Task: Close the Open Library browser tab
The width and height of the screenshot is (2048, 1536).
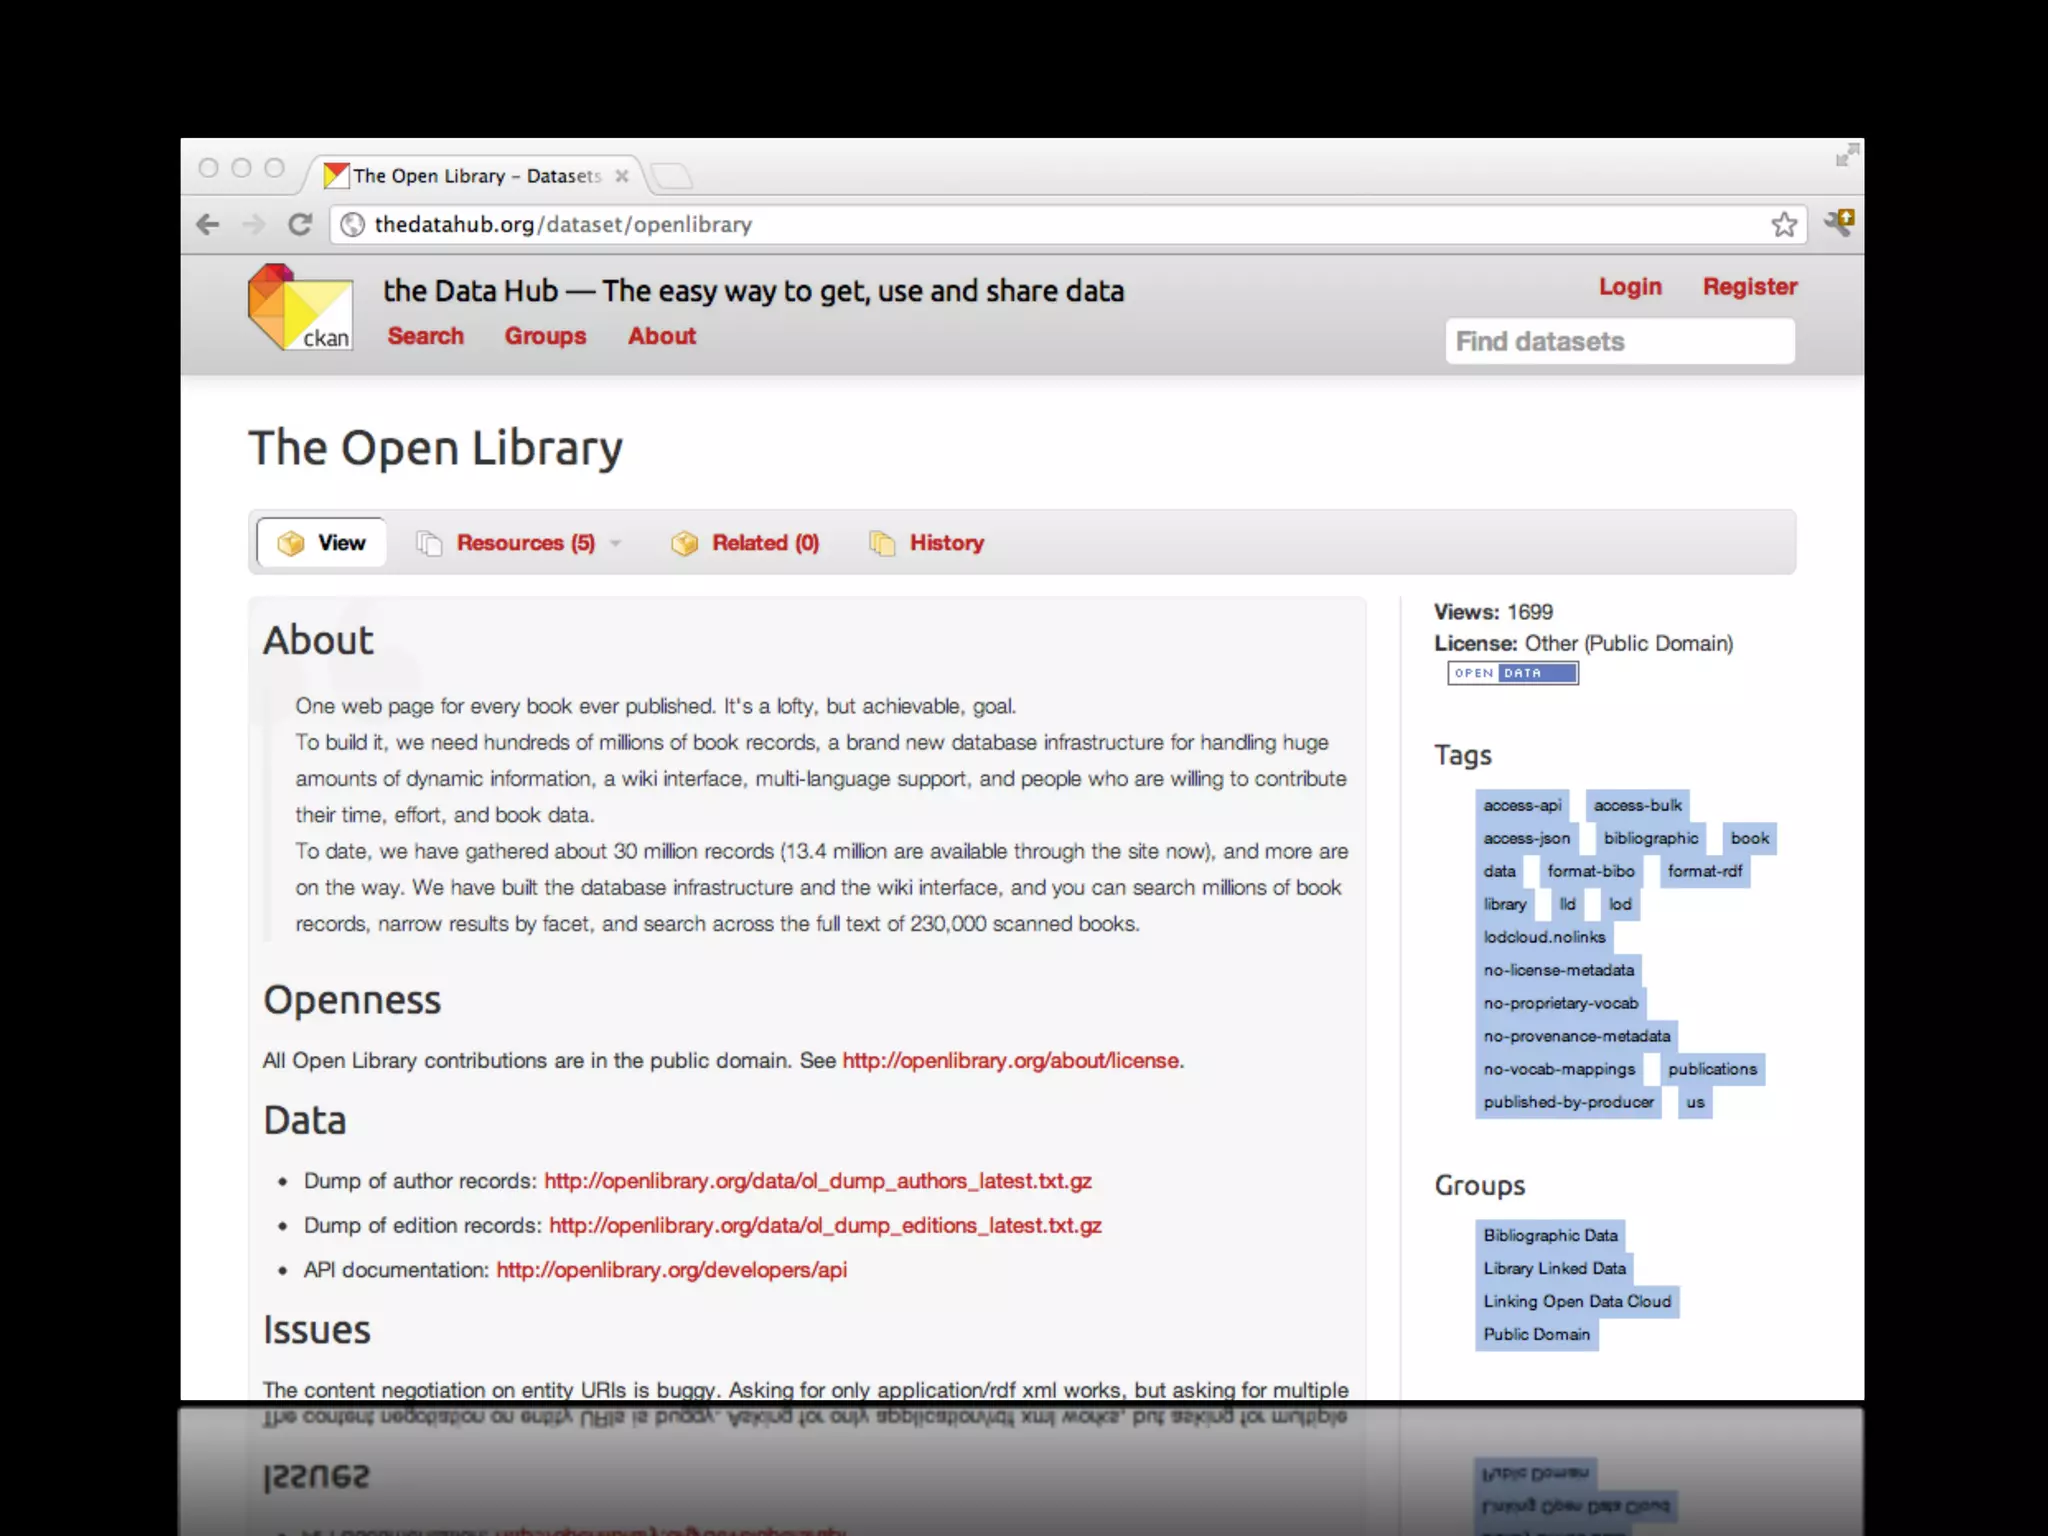Action: click(622, 176)
